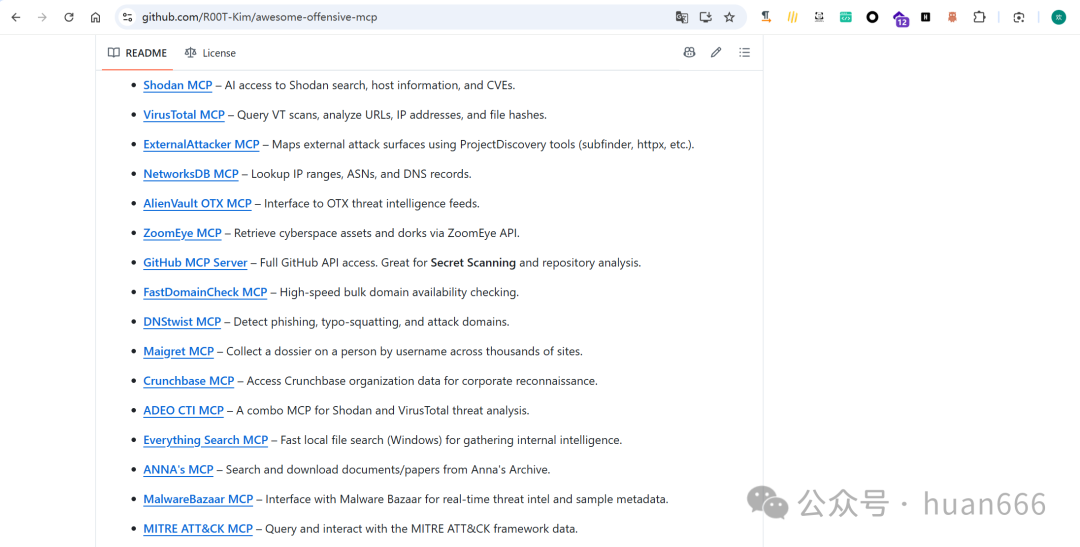Open the face scanner extension icon
Viewport: 1080px width, 547px height.
(x=819, y=17)
